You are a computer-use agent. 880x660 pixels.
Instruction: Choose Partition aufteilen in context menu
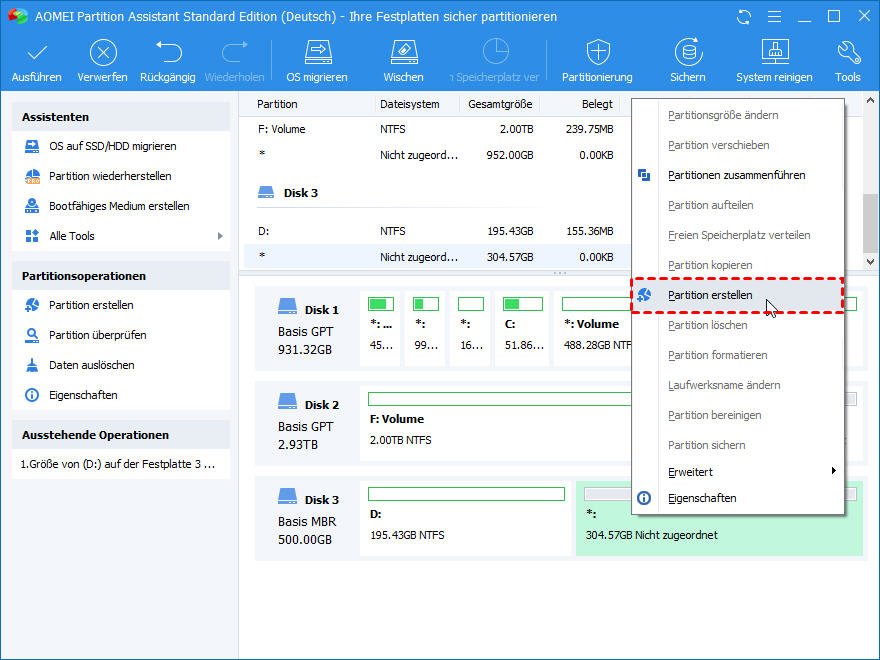[738, 205]
